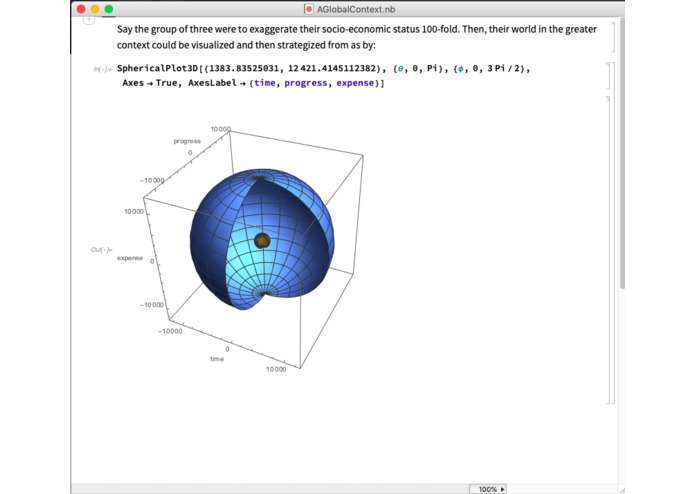Screen dimensions: 695x494
Task: Click the value 1383.83525031 in input
Action: 244,68
